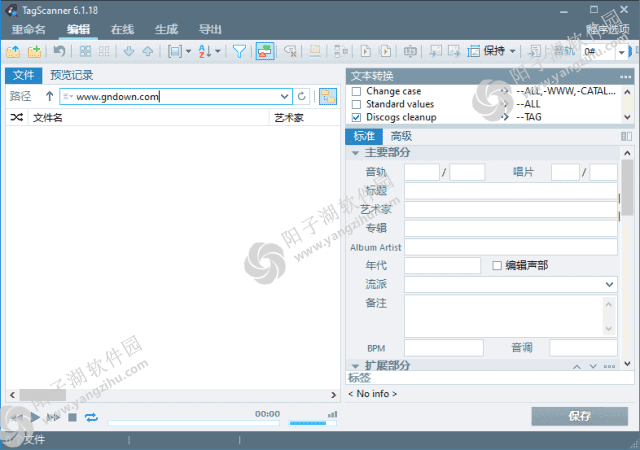This screenshot has height=450, width=640.
Task: Click the volume bars icon
Action: pos(333,414)
